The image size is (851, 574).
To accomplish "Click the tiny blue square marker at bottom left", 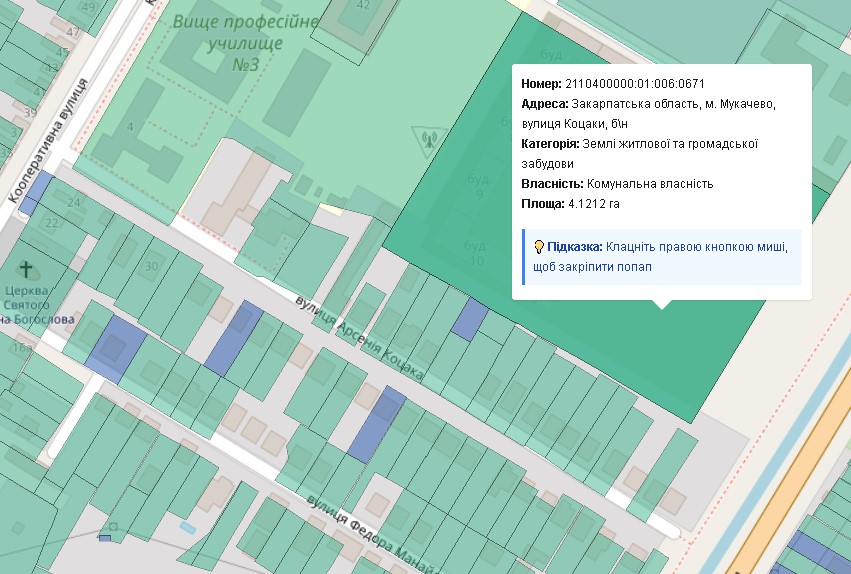I will [x=105, y=539].
